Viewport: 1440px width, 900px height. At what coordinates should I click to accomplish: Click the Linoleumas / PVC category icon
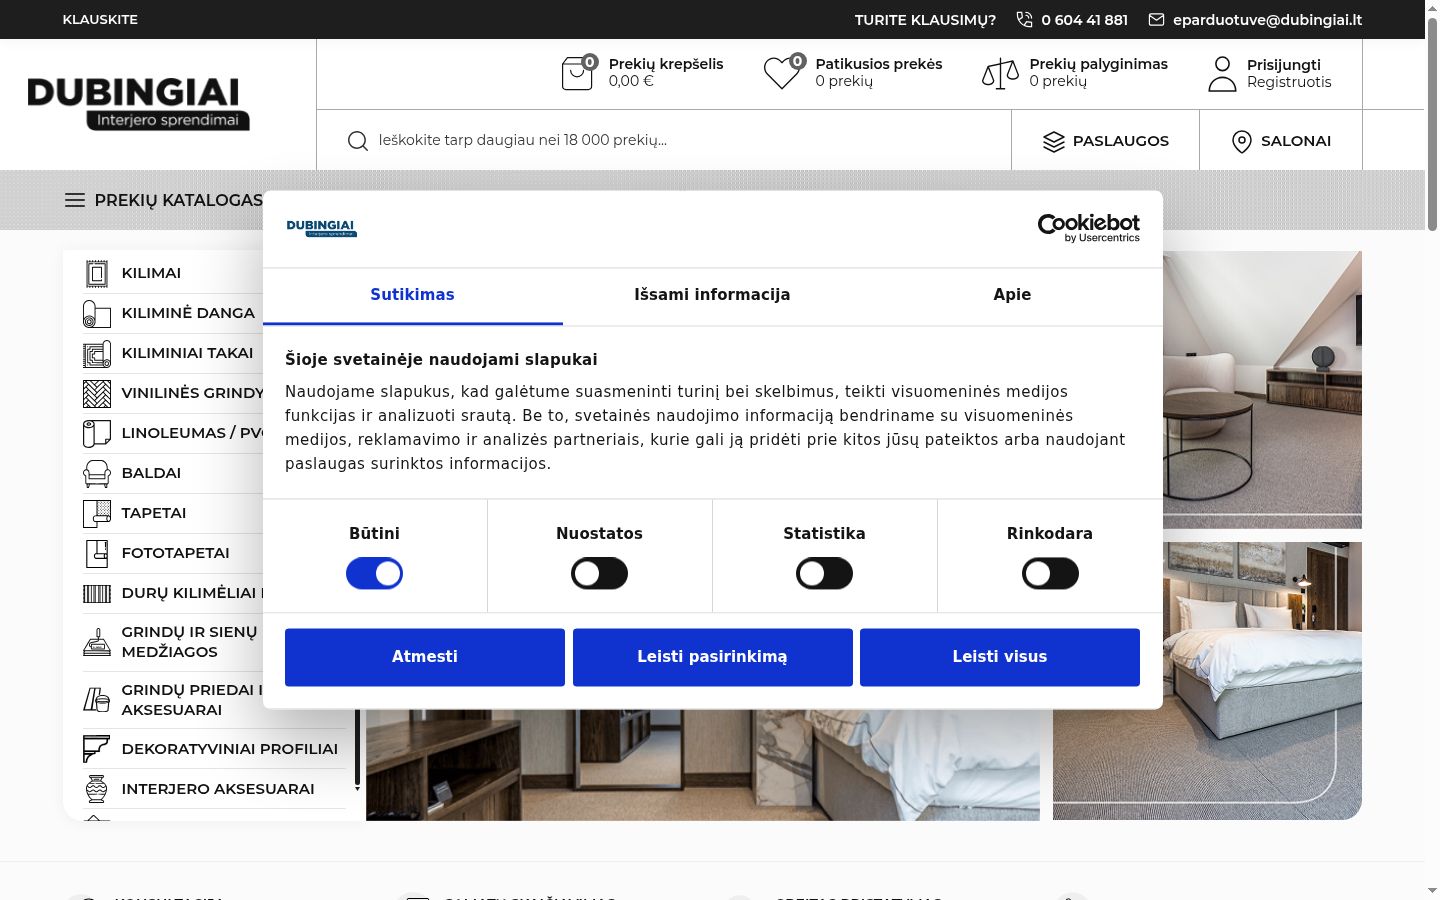pyautogui.click(x=96, y=433)
